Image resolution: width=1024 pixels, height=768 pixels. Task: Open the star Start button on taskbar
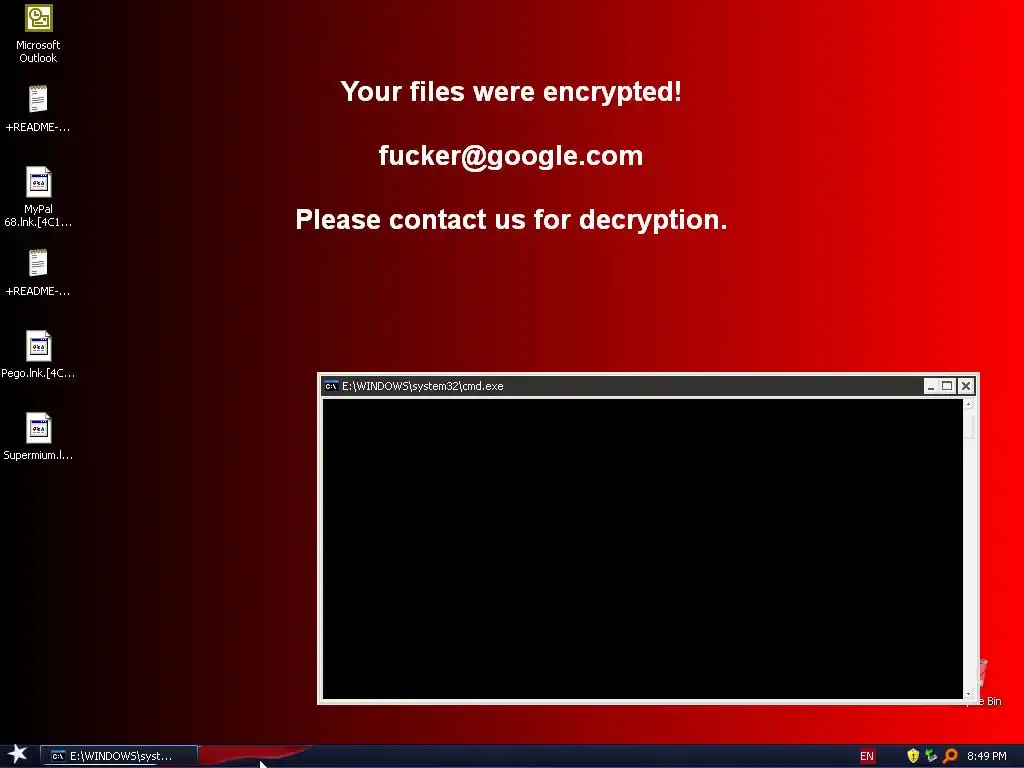(17, 754)
